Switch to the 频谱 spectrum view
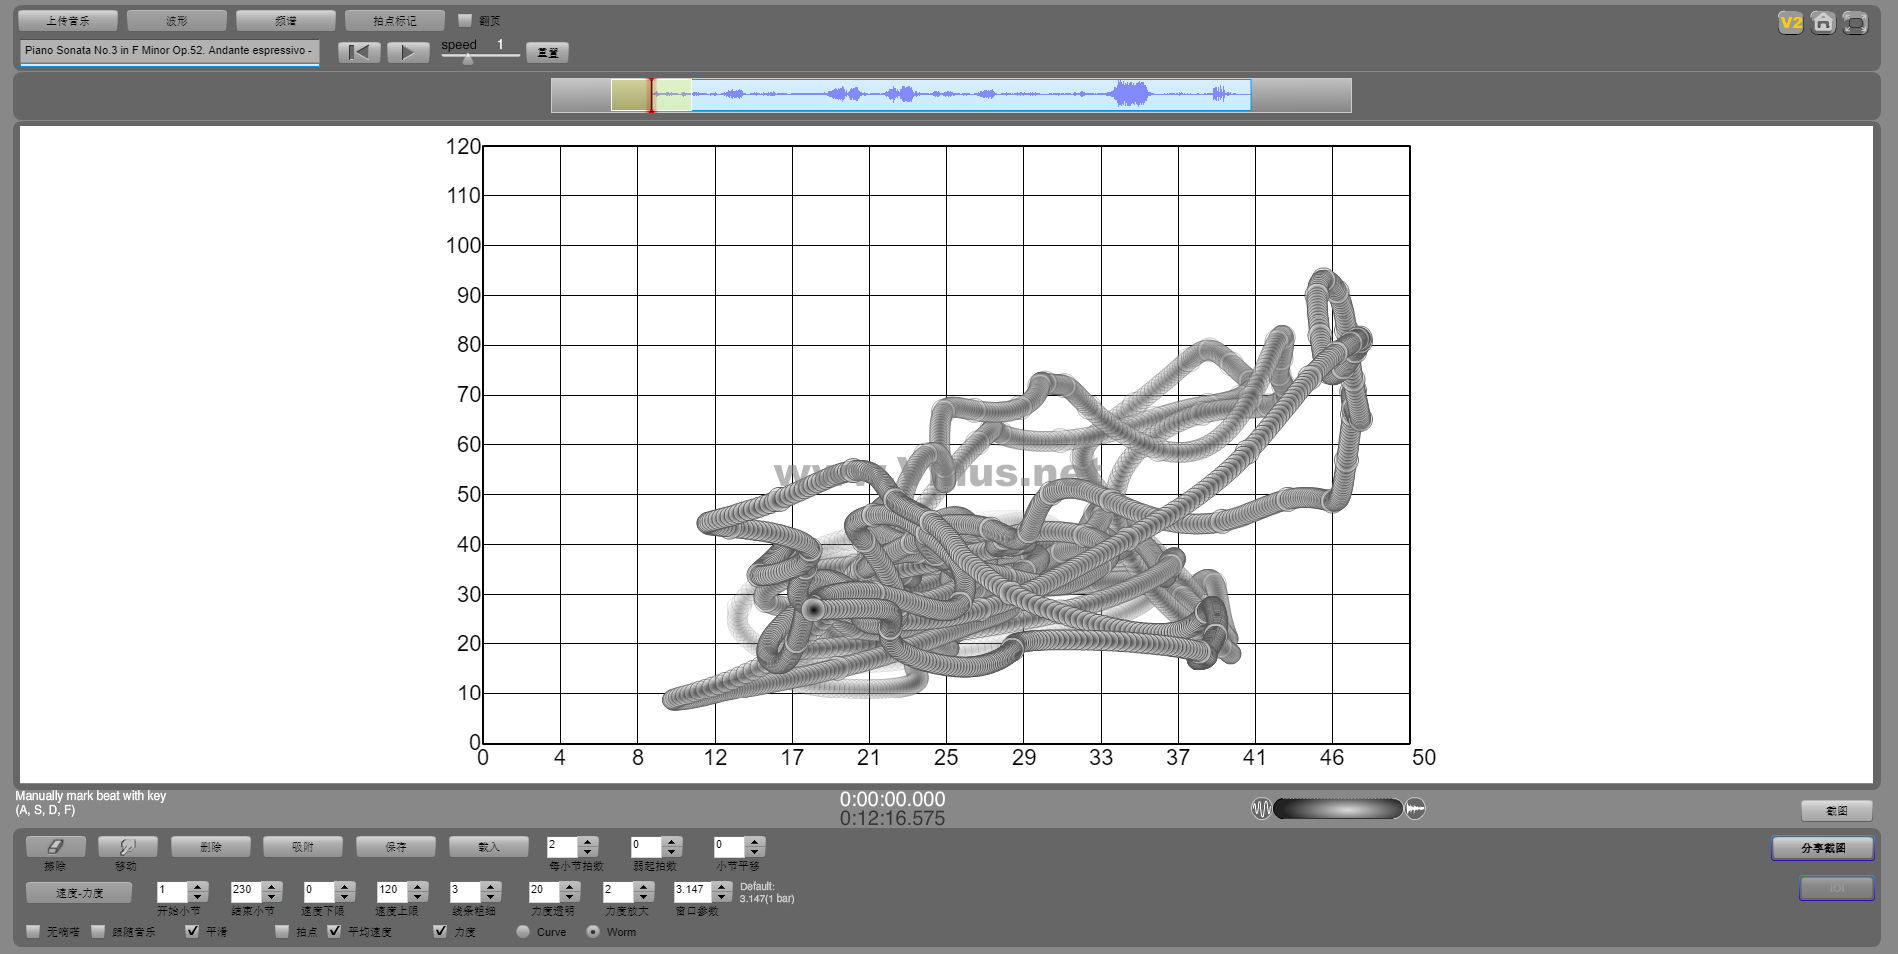This screenshot has height=954, width=1898. point(285,20)
